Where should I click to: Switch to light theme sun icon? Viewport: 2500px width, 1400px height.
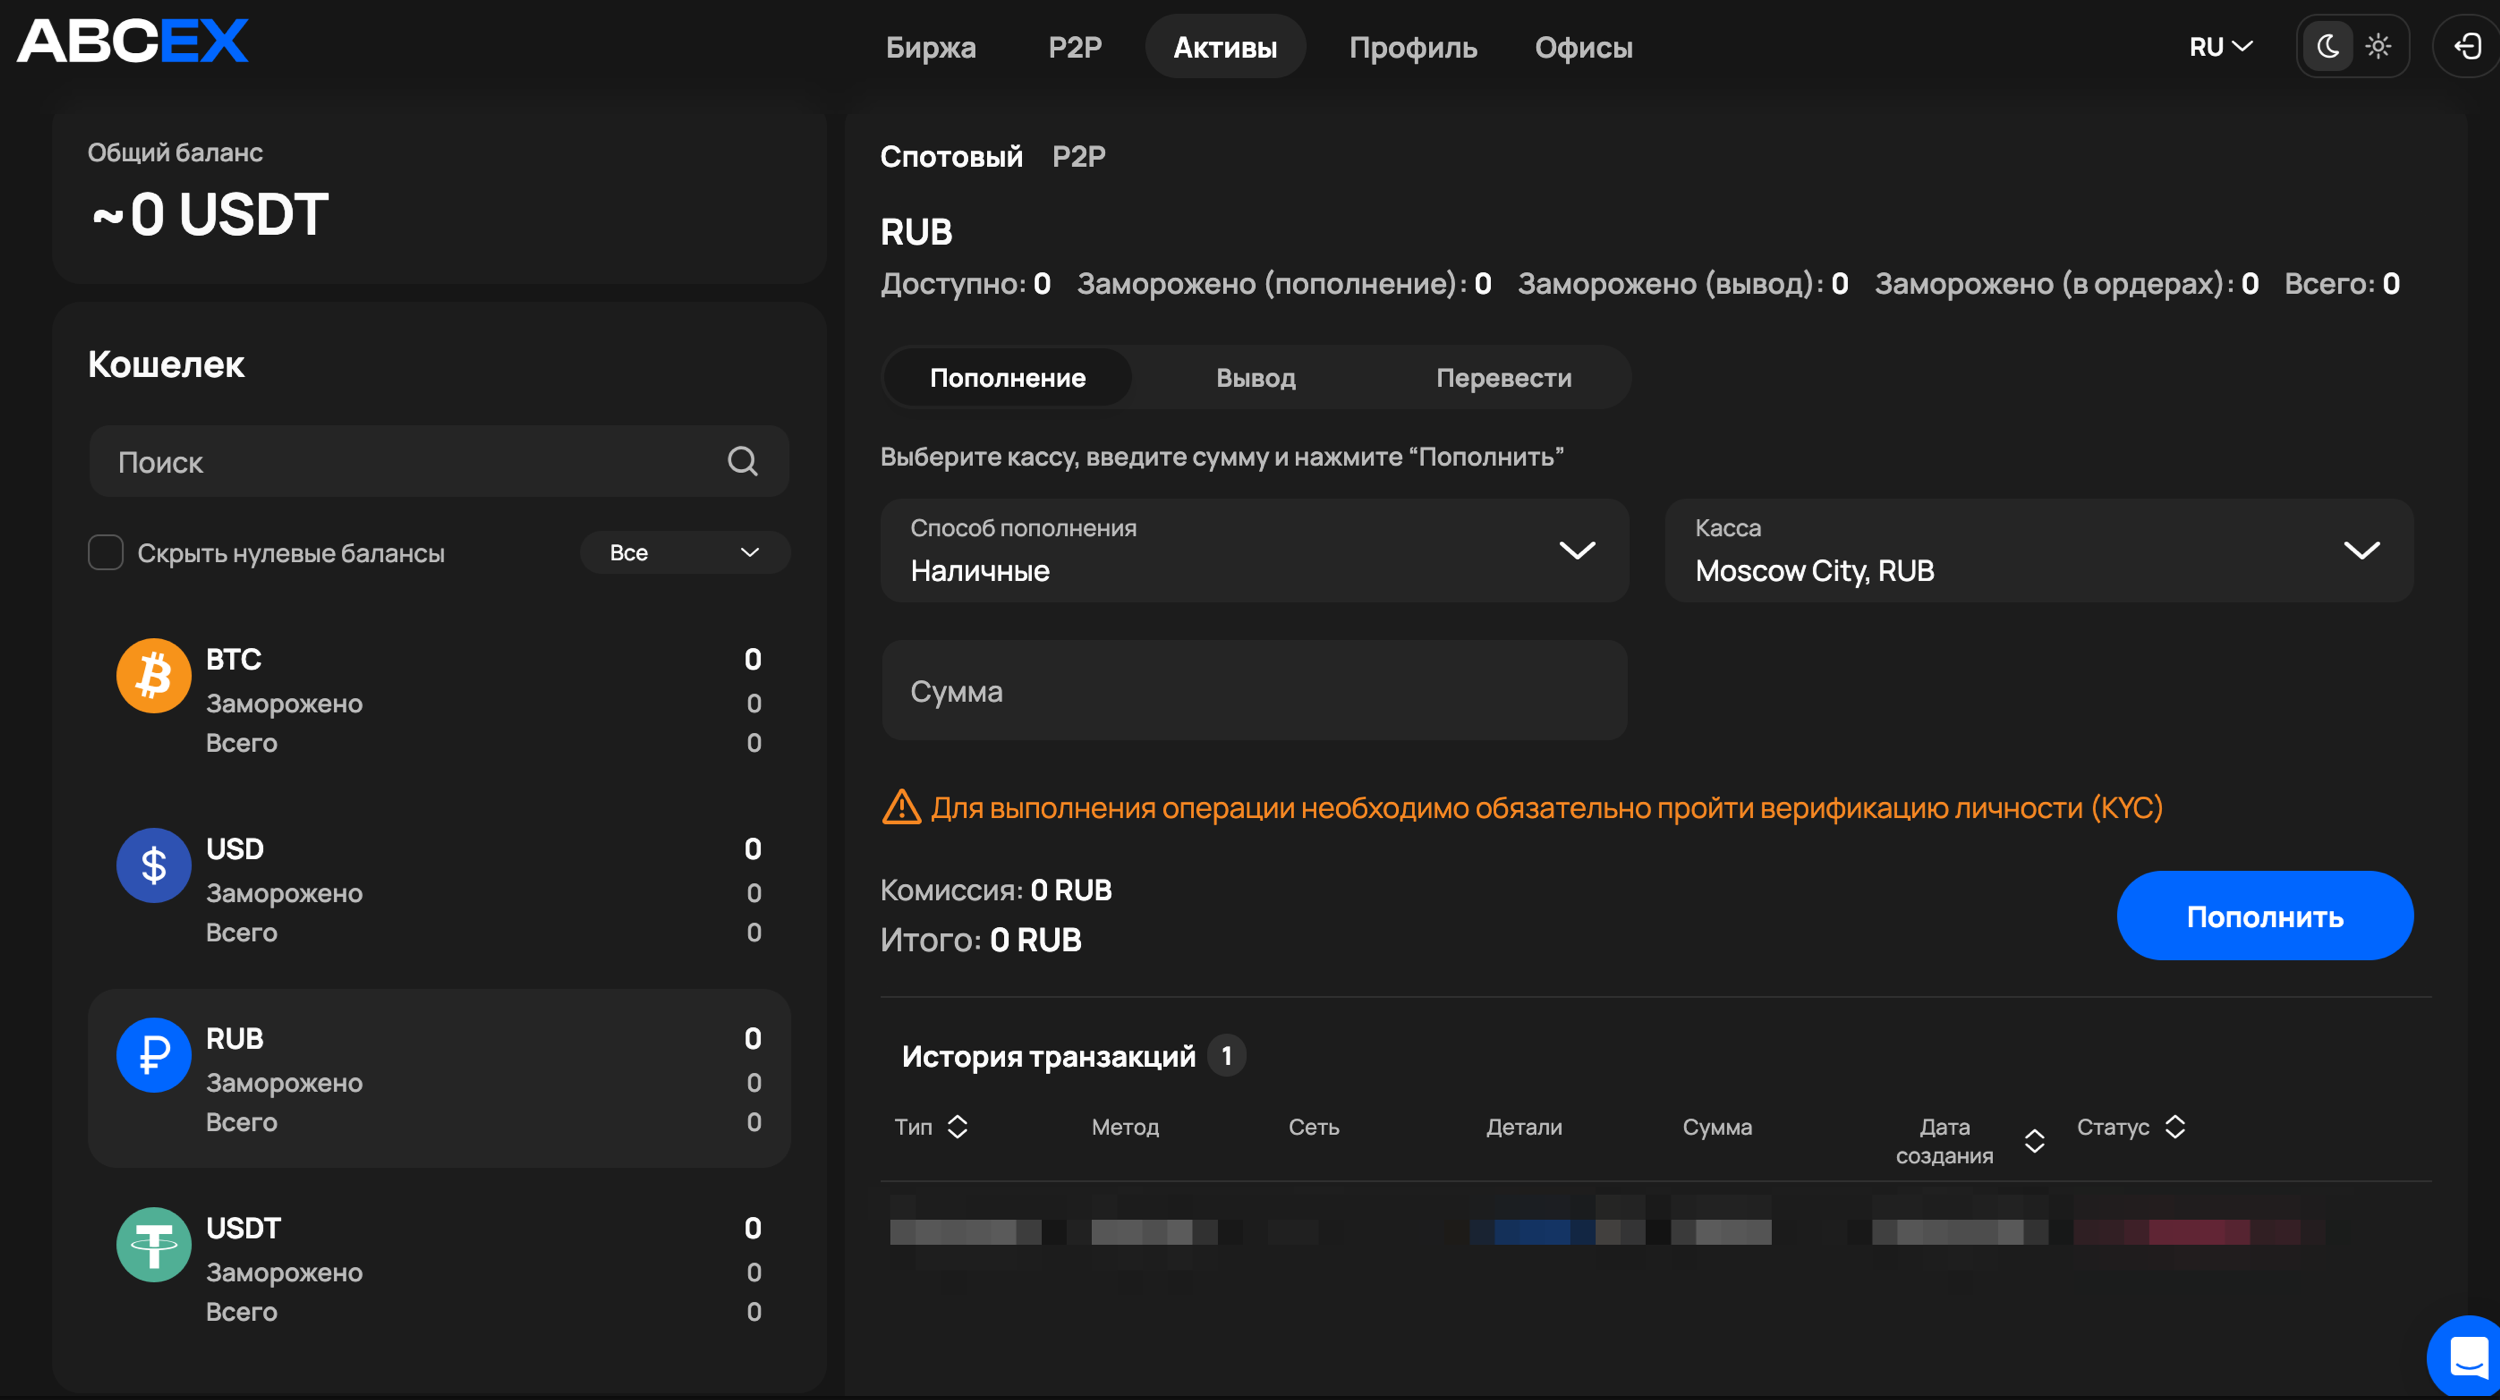(x=2378, y=46)
